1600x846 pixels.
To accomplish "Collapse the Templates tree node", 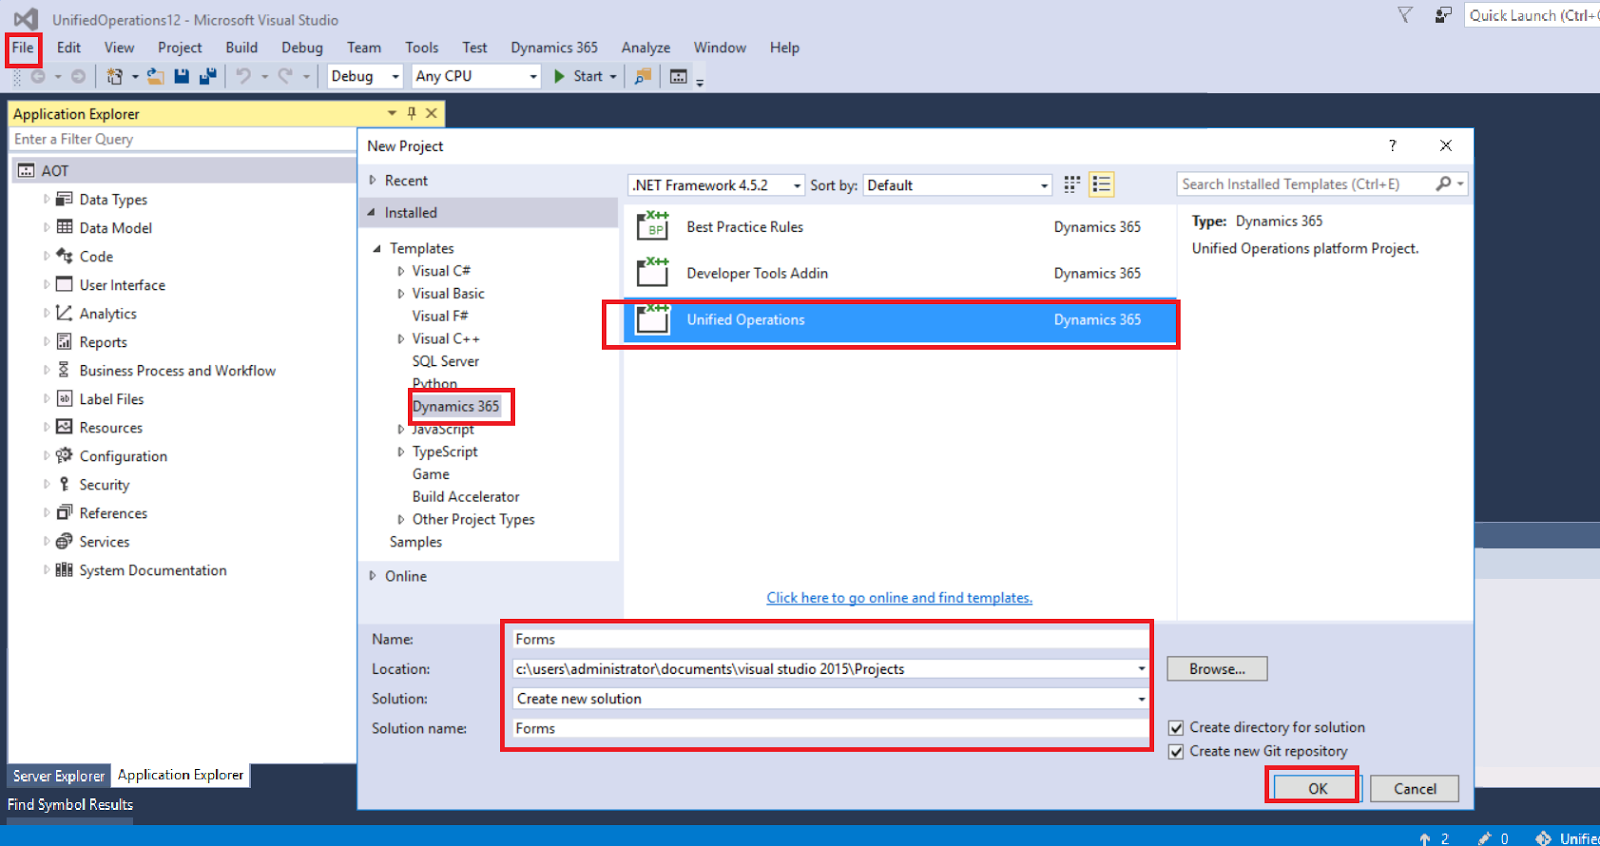I will click(x=377, y=248).
